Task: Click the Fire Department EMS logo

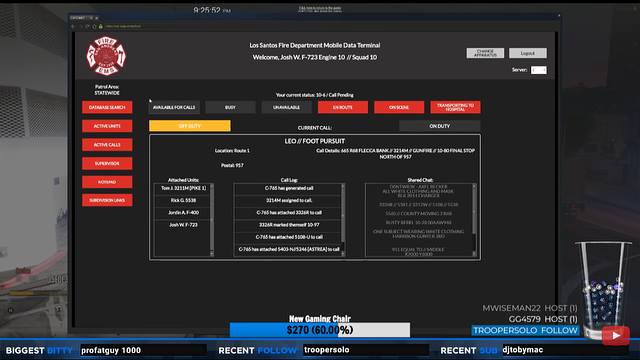Action: (106, 56)
